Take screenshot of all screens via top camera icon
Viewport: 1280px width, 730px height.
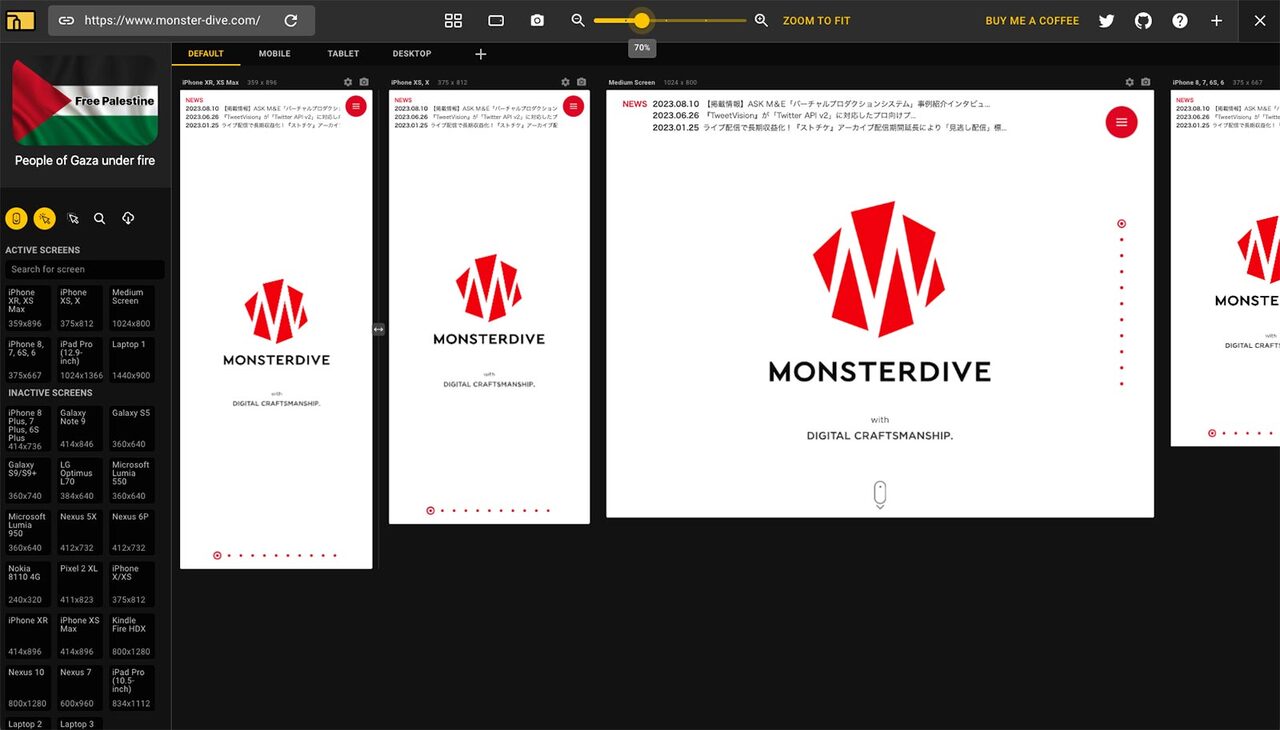coord(538,20)
